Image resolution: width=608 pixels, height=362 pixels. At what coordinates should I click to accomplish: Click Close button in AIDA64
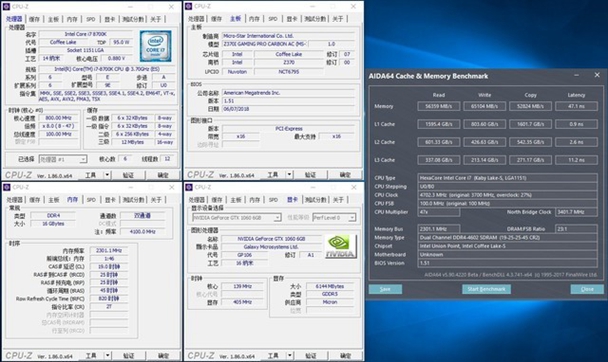point(587,289)
